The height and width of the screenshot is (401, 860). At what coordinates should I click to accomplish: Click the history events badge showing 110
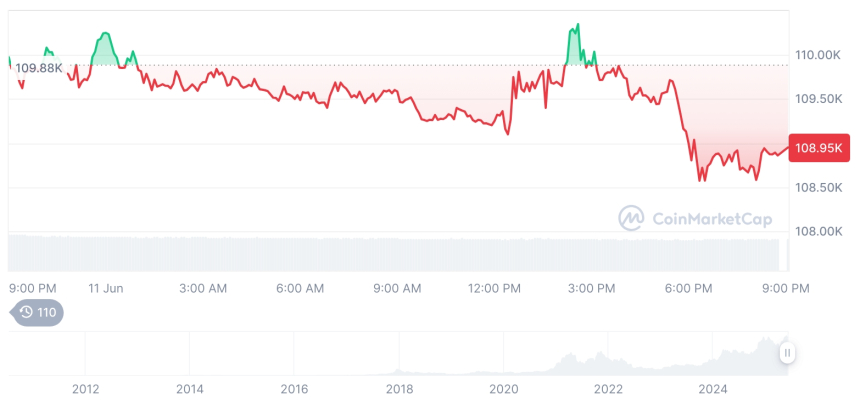[x=37, y=313]
